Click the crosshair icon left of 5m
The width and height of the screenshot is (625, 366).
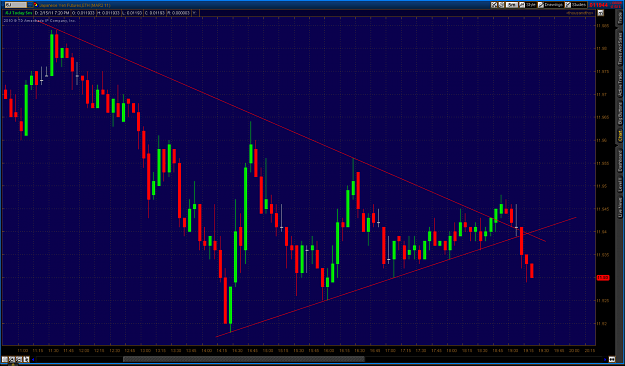pos(494,5)
